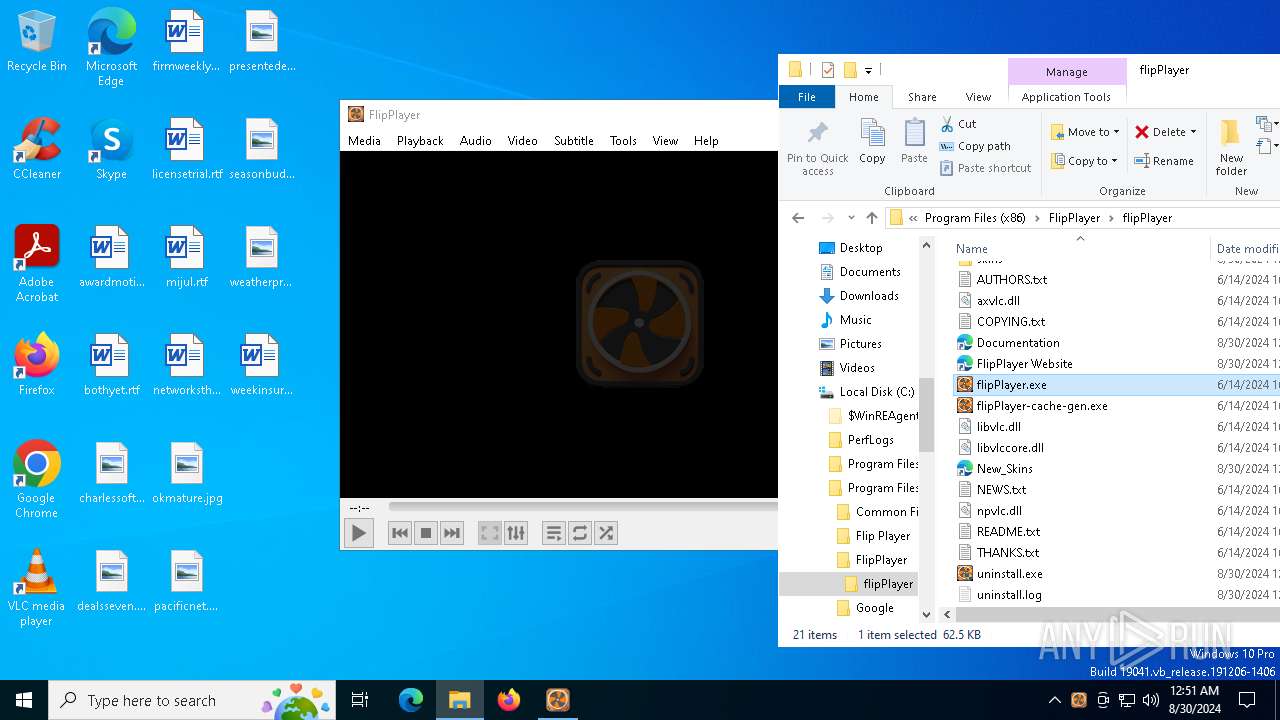Click Paste shortcut in the ribbon
1280x720 pixels.
coord(985,168)
